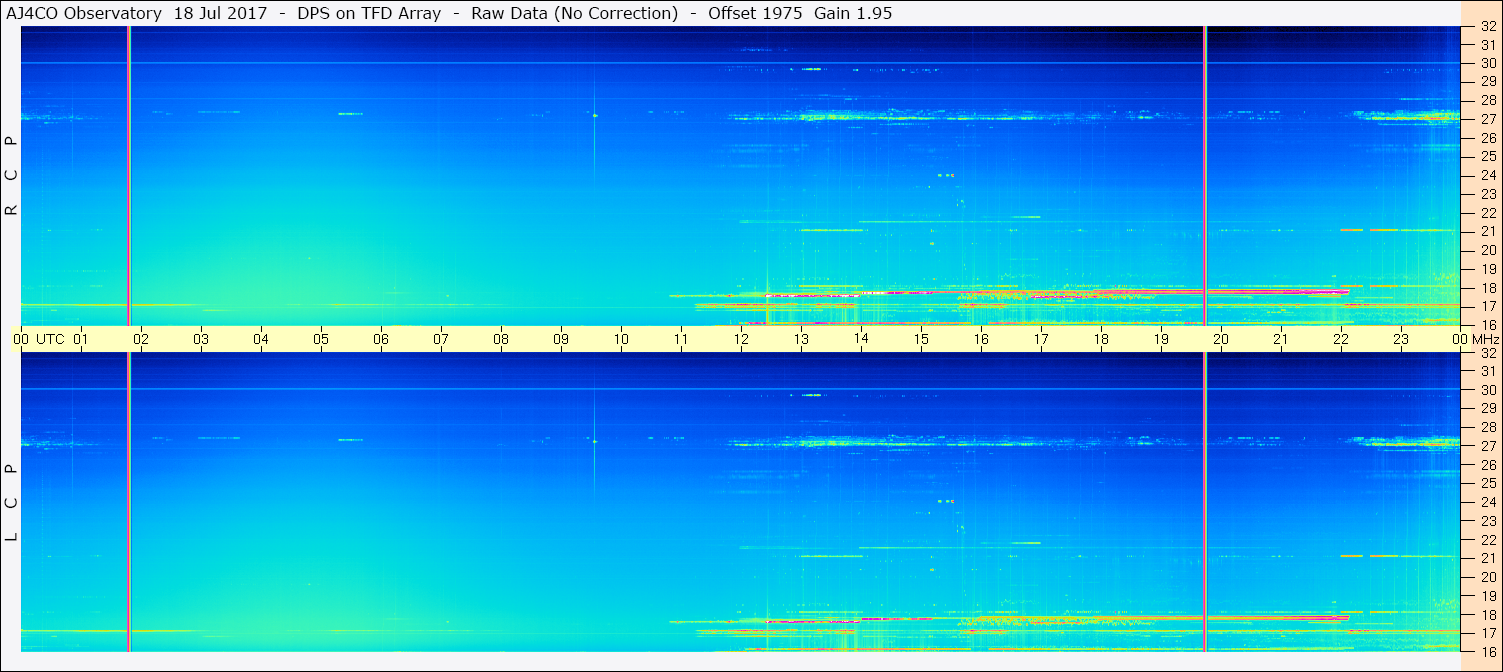Select the 06 hour label on the time axis
This screenshot has width=1503, height=672.
pyautogui.click(x=381, y=339)
